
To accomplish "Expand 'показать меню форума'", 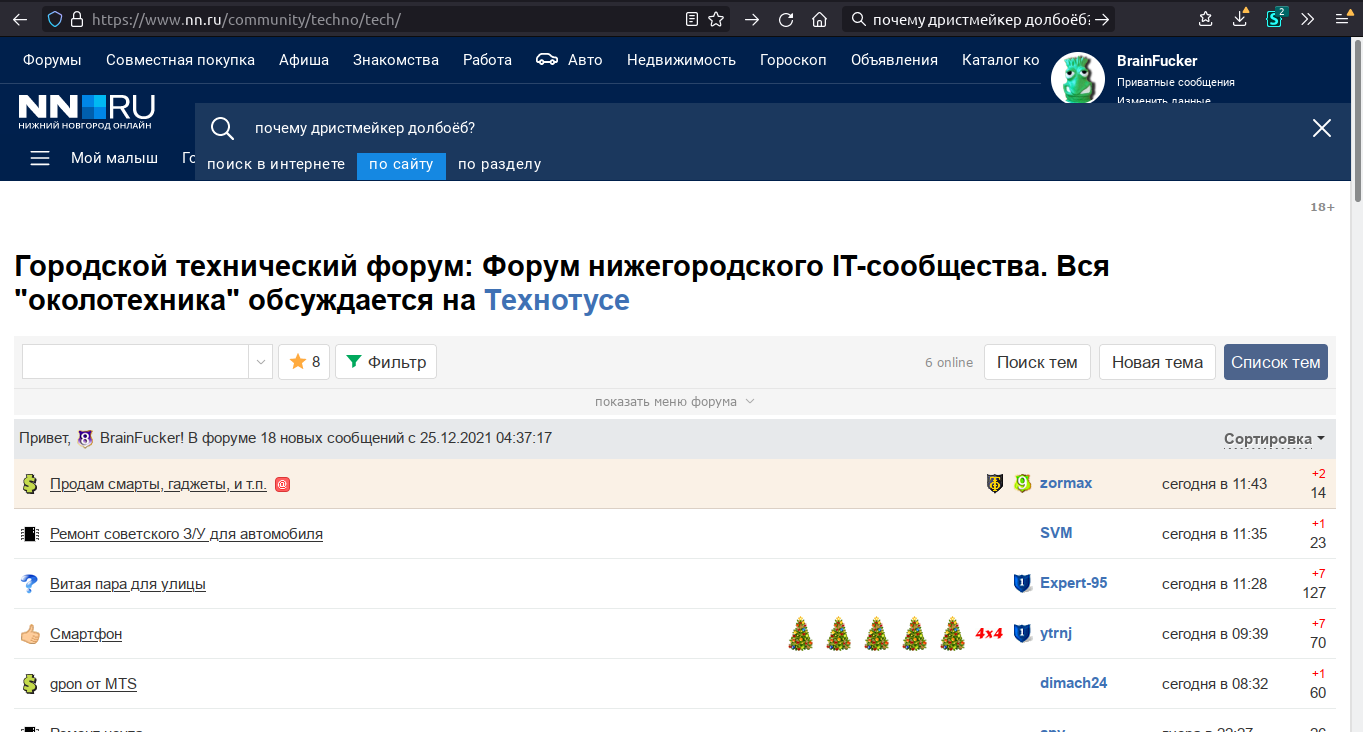I will pos(674,401).
